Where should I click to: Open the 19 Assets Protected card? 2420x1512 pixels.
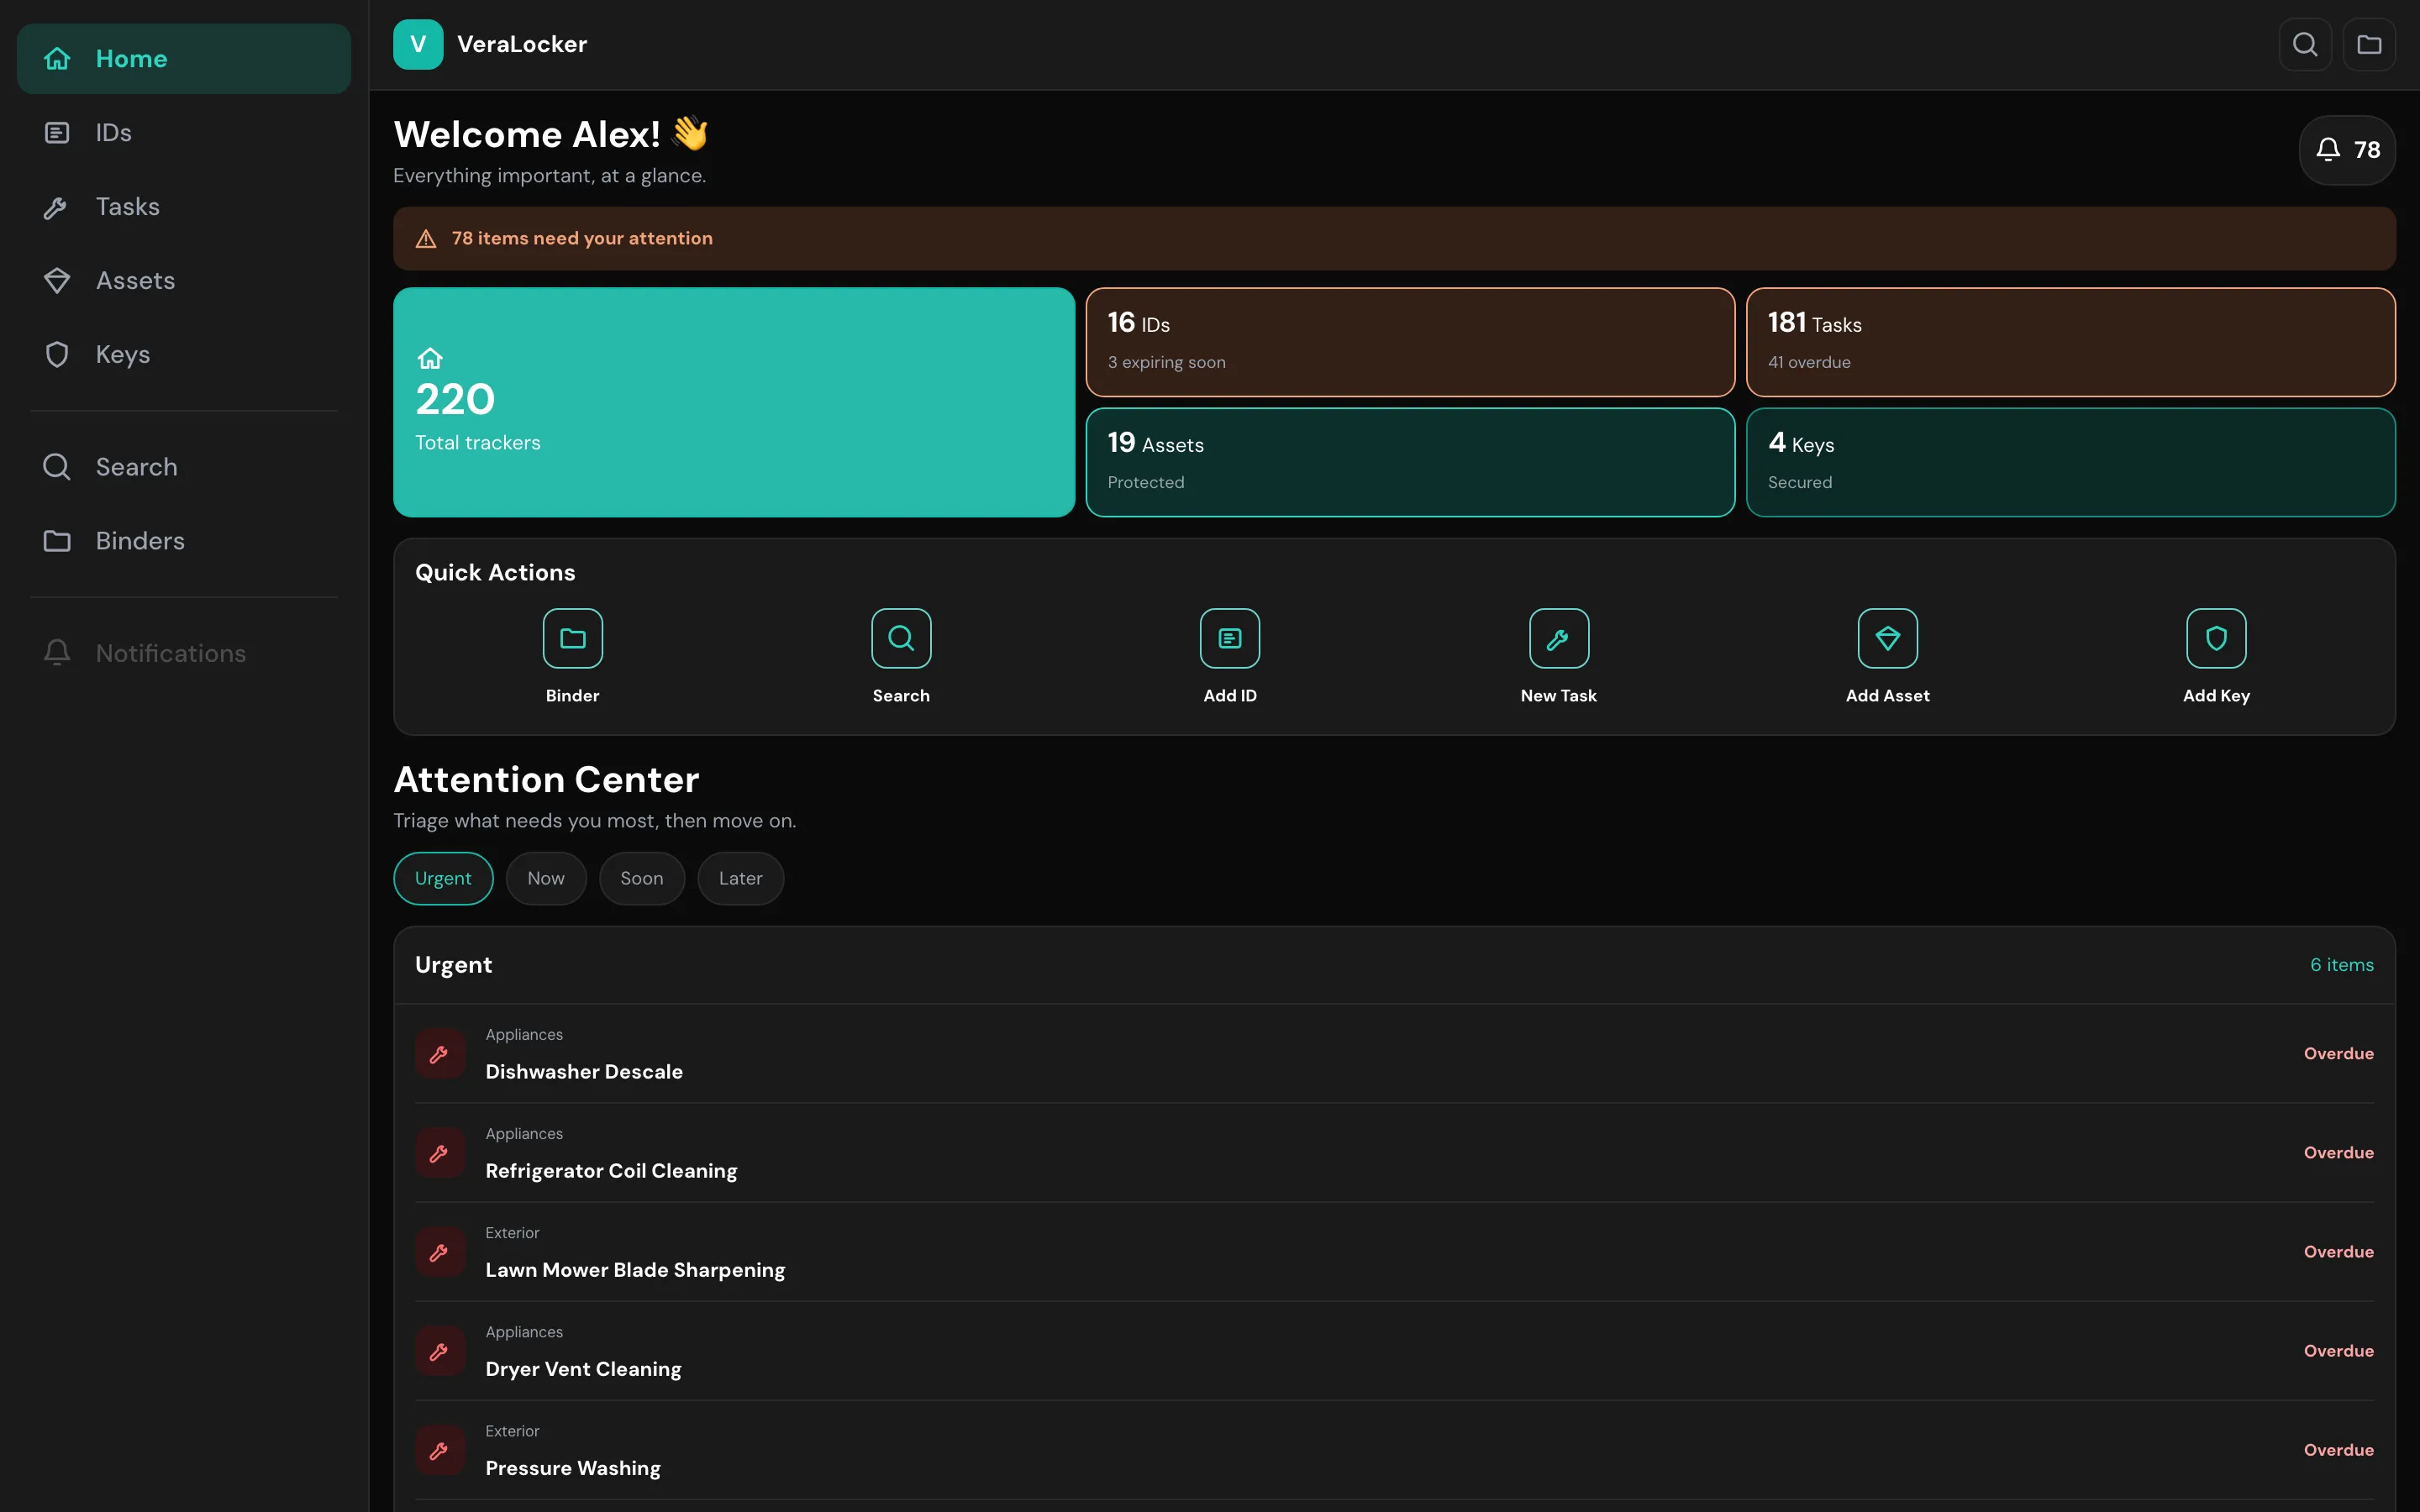tap(1410, 462)
